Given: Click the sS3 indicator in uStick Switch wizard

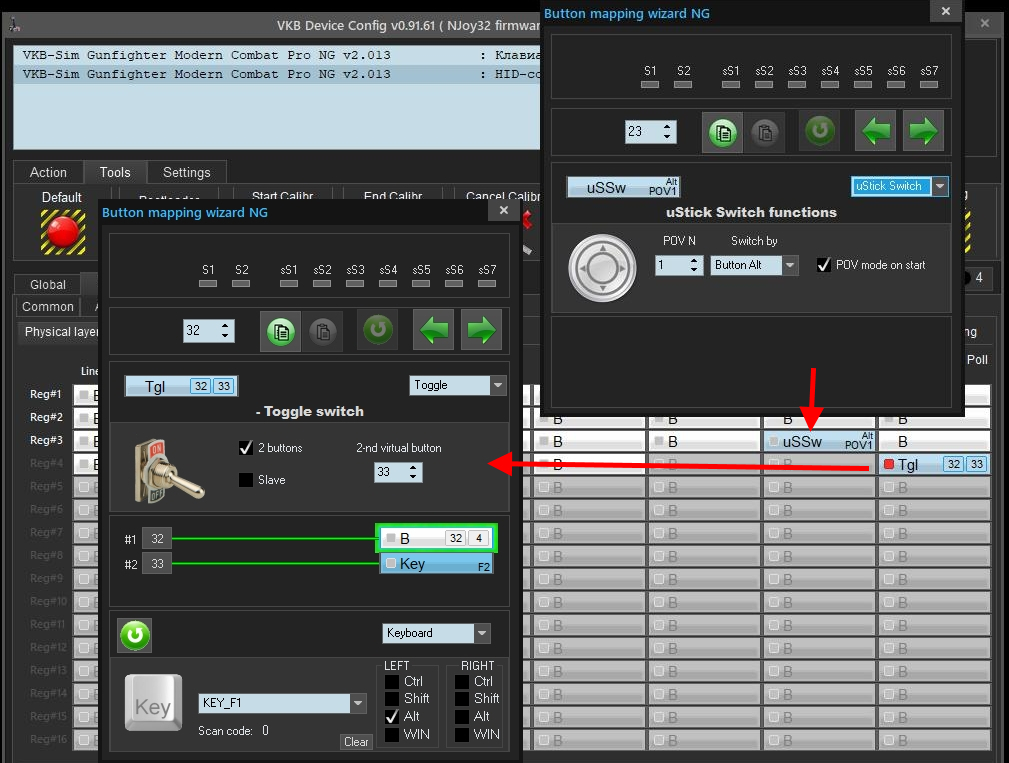Looking at the screenshot, I should click(797, 84).
